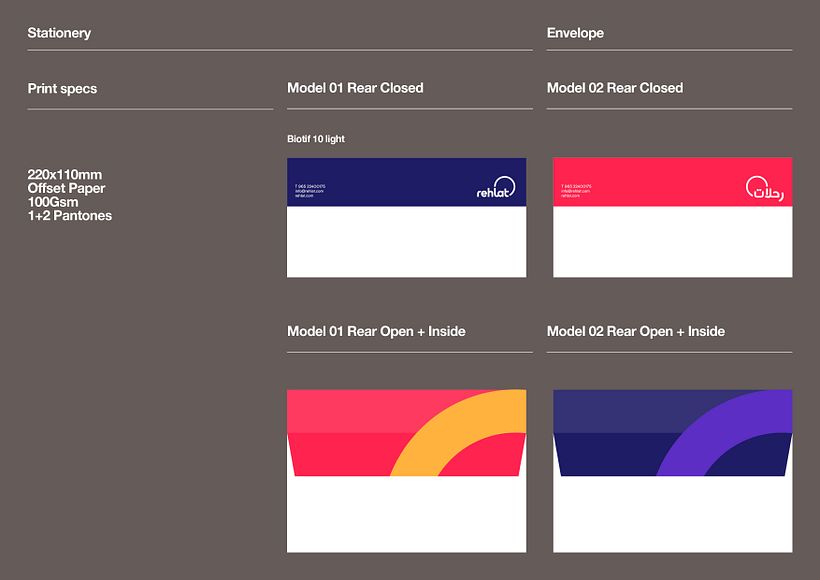
Task: Select the Stationery heading
Action: (60, 32)
